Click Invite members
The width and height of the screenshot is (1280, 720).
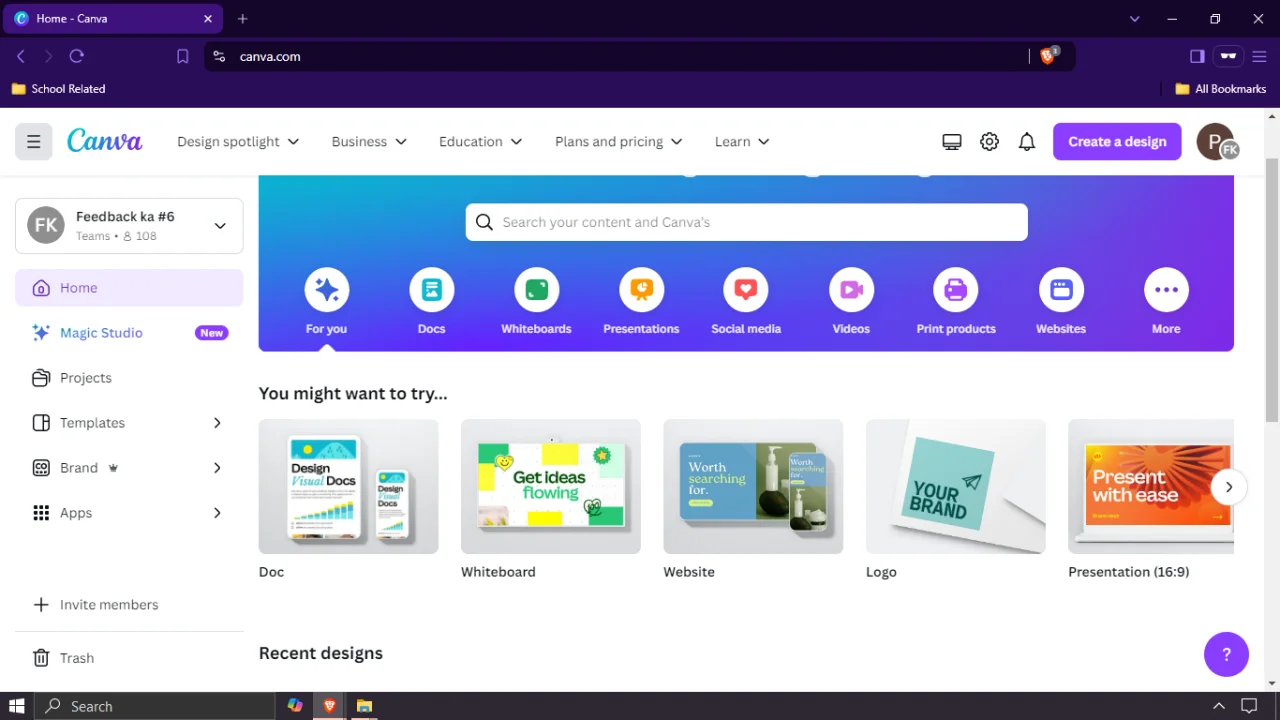pyautogui.click(x=129, y=605)
